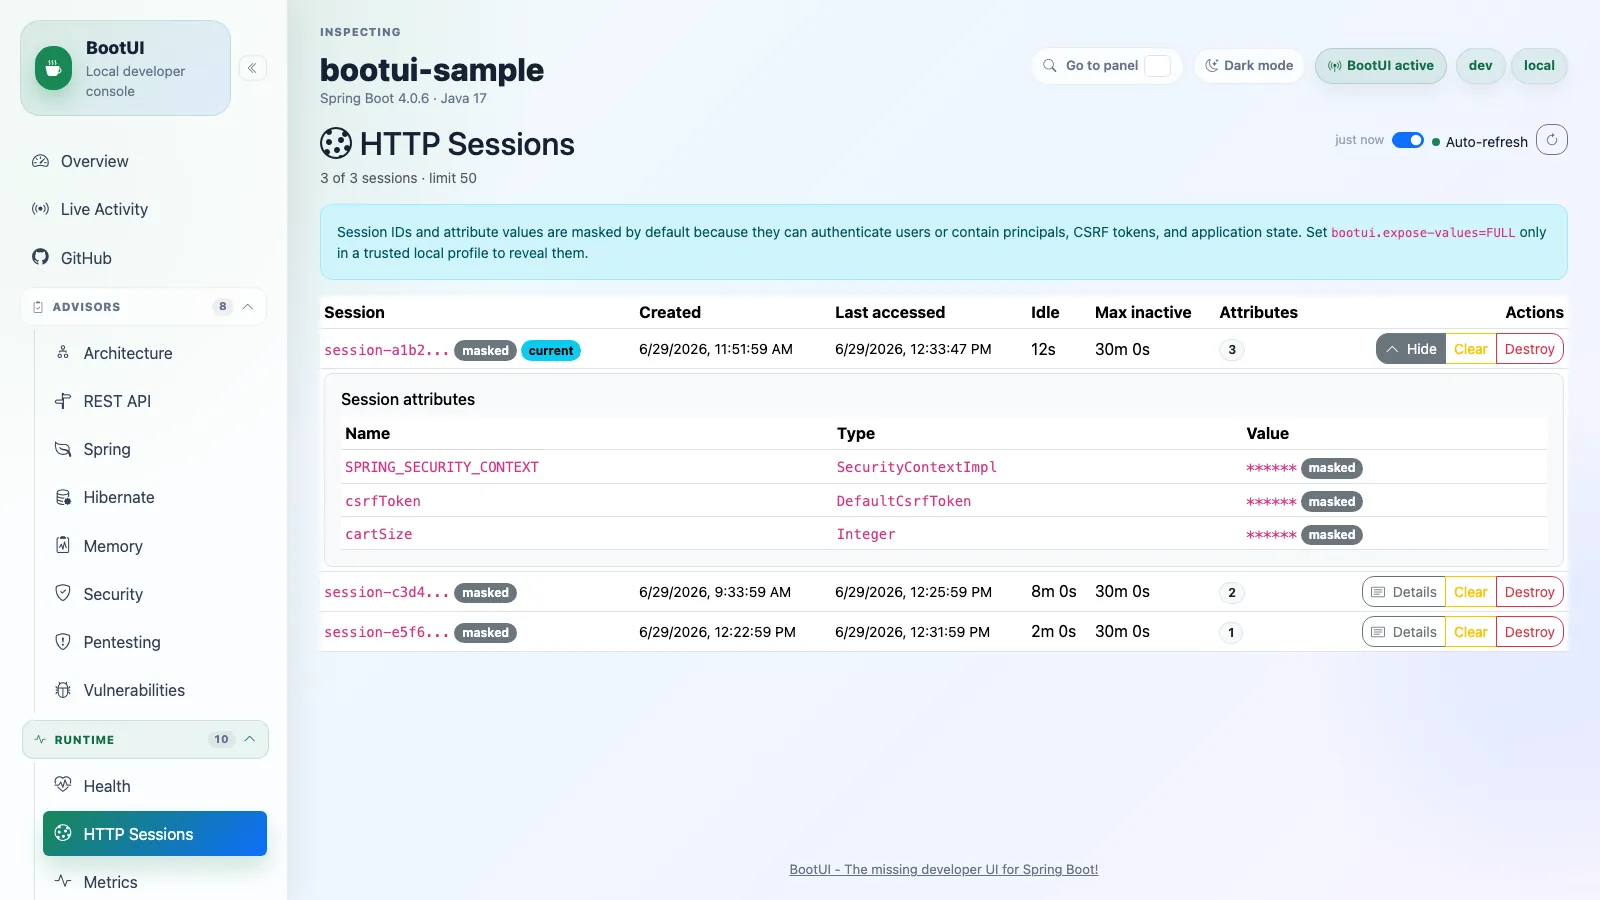This screenshot has width=1600, height=900.
Task: Open the Vulnerabilities advisor
Action: point(155,690)
